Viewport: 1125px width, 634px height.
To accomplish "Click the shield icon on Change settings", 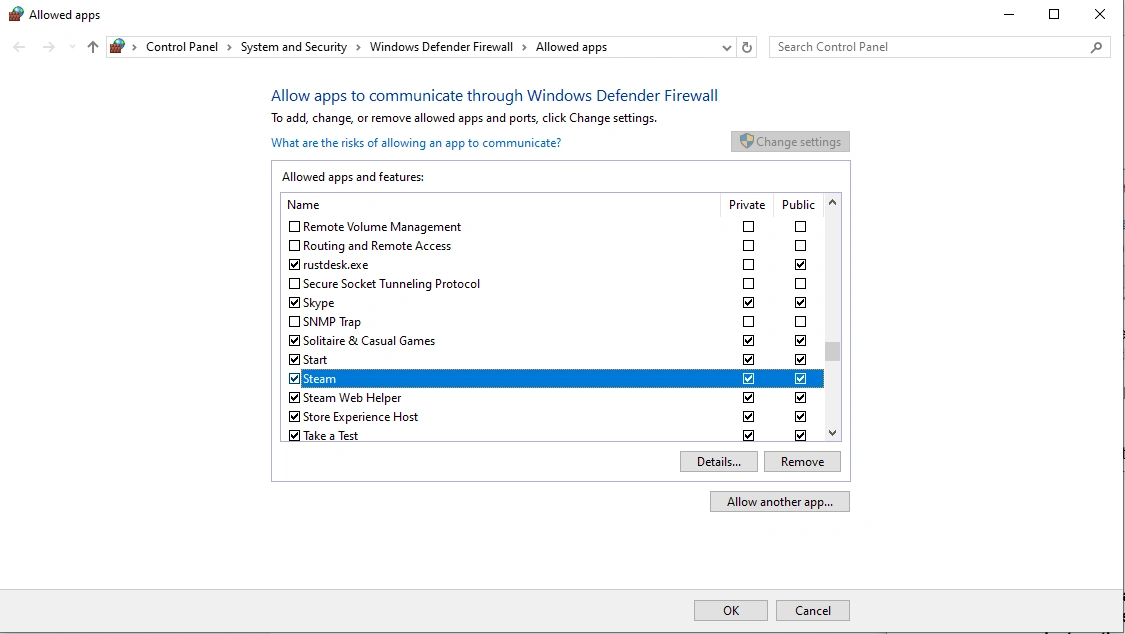I will coord(746,141).
